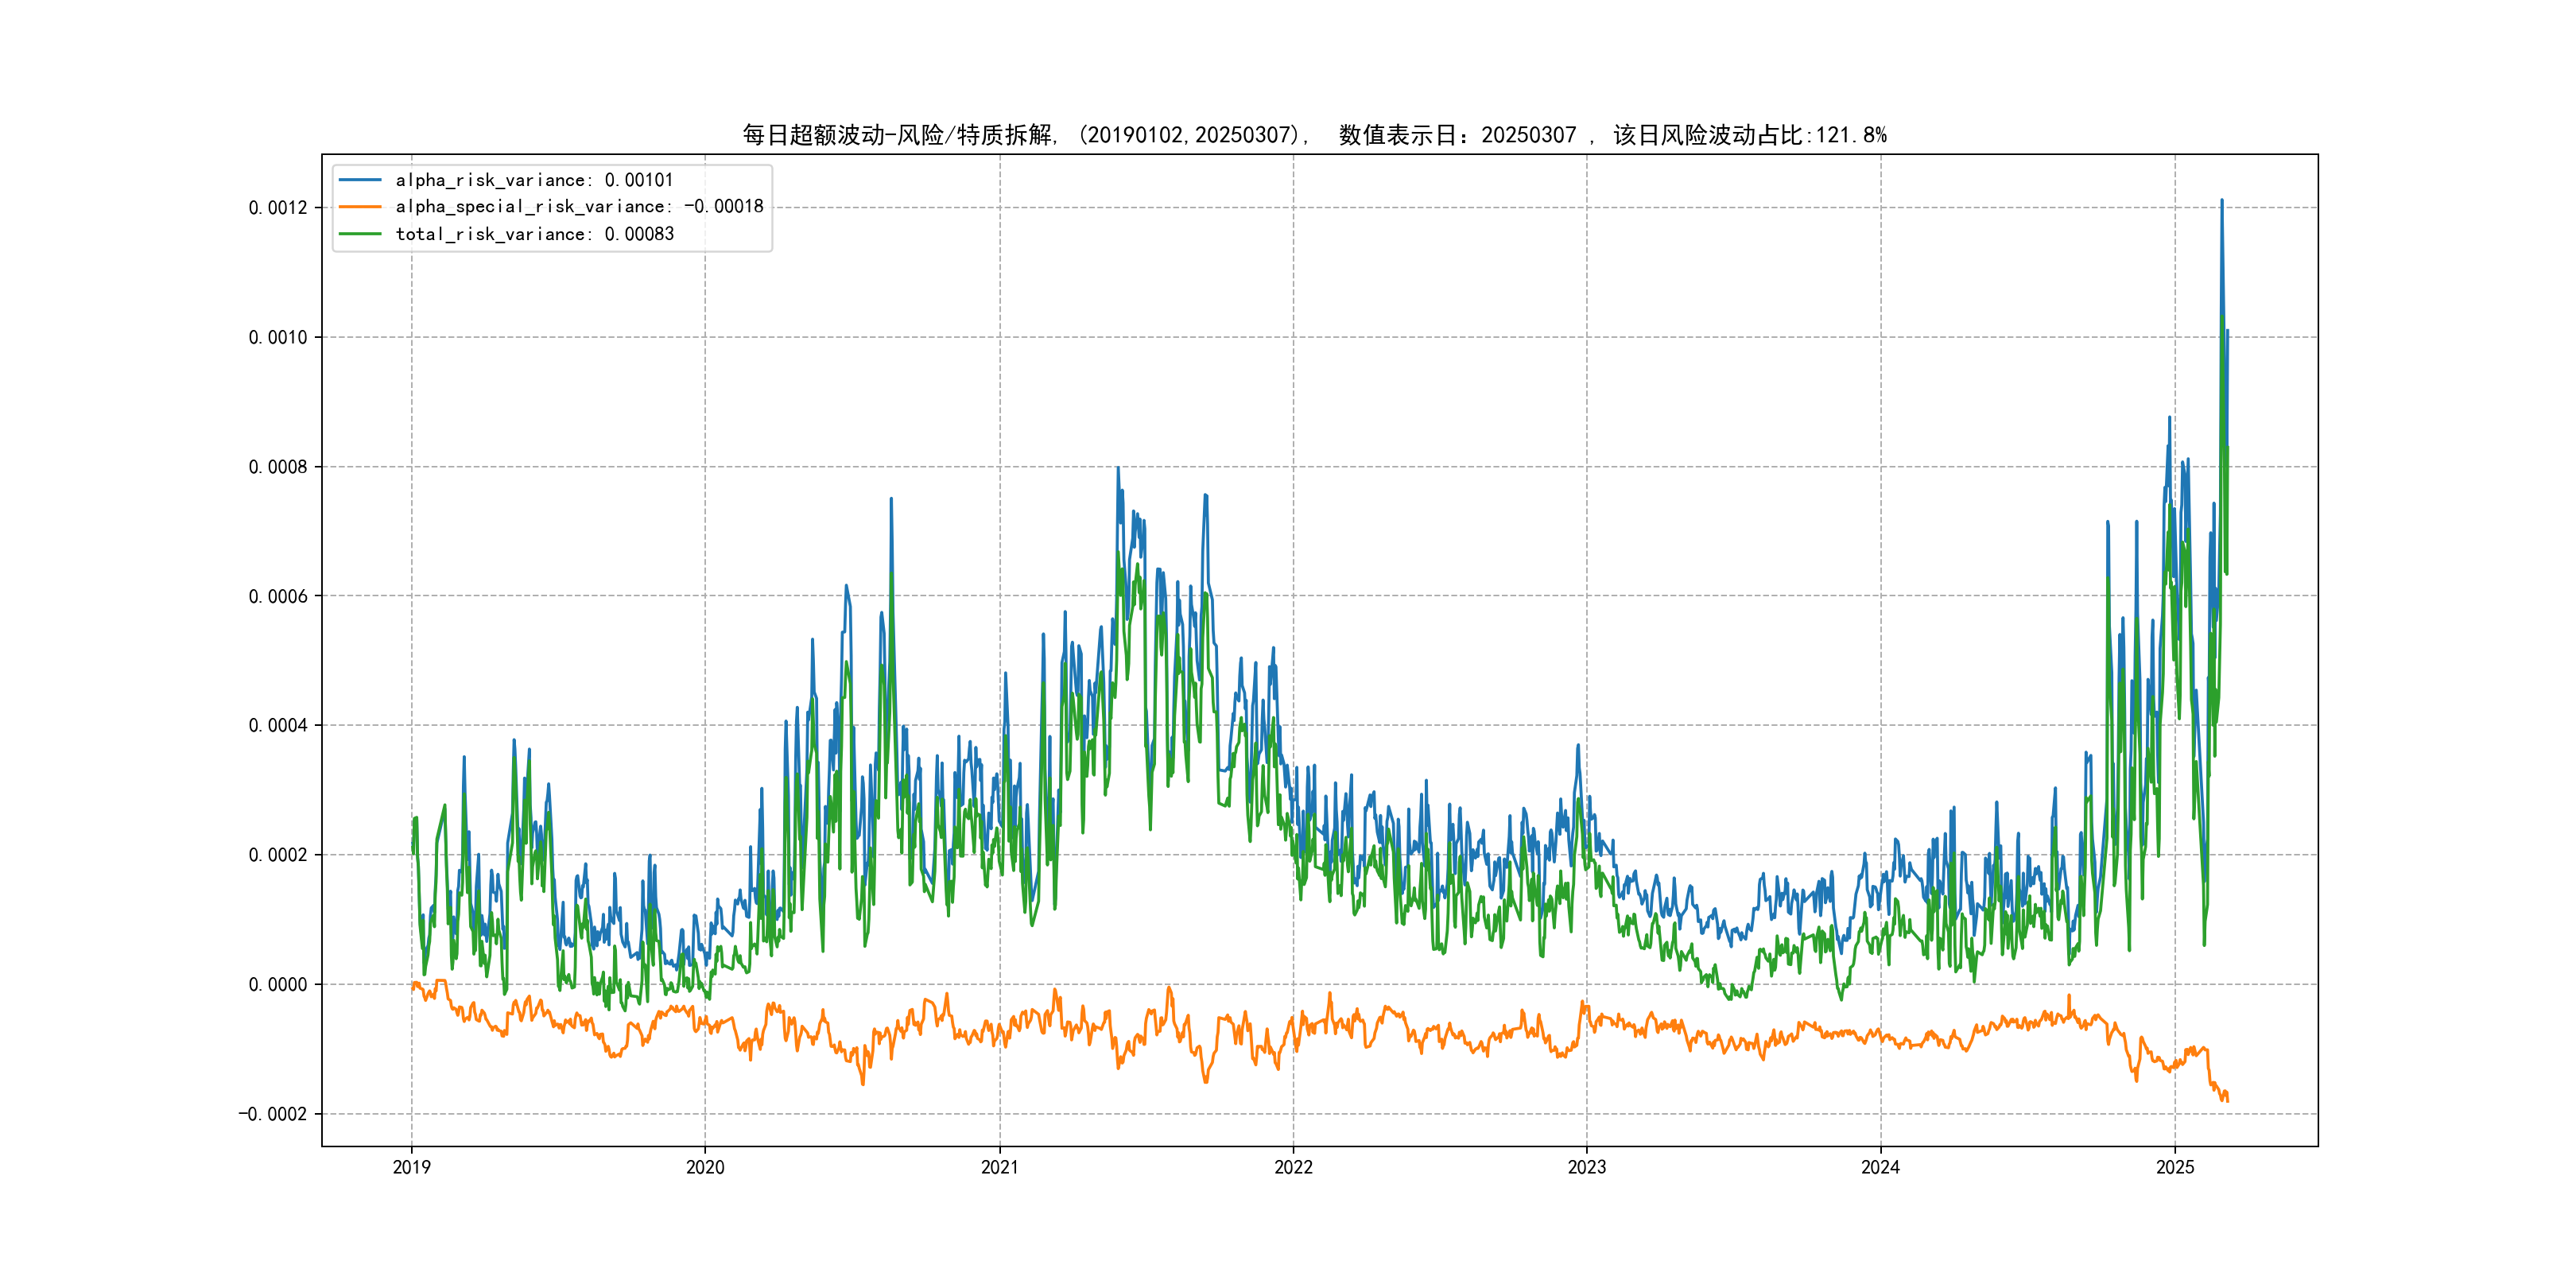Select the alpha_special_risk_variance: -0.00018 legend label

579,207
